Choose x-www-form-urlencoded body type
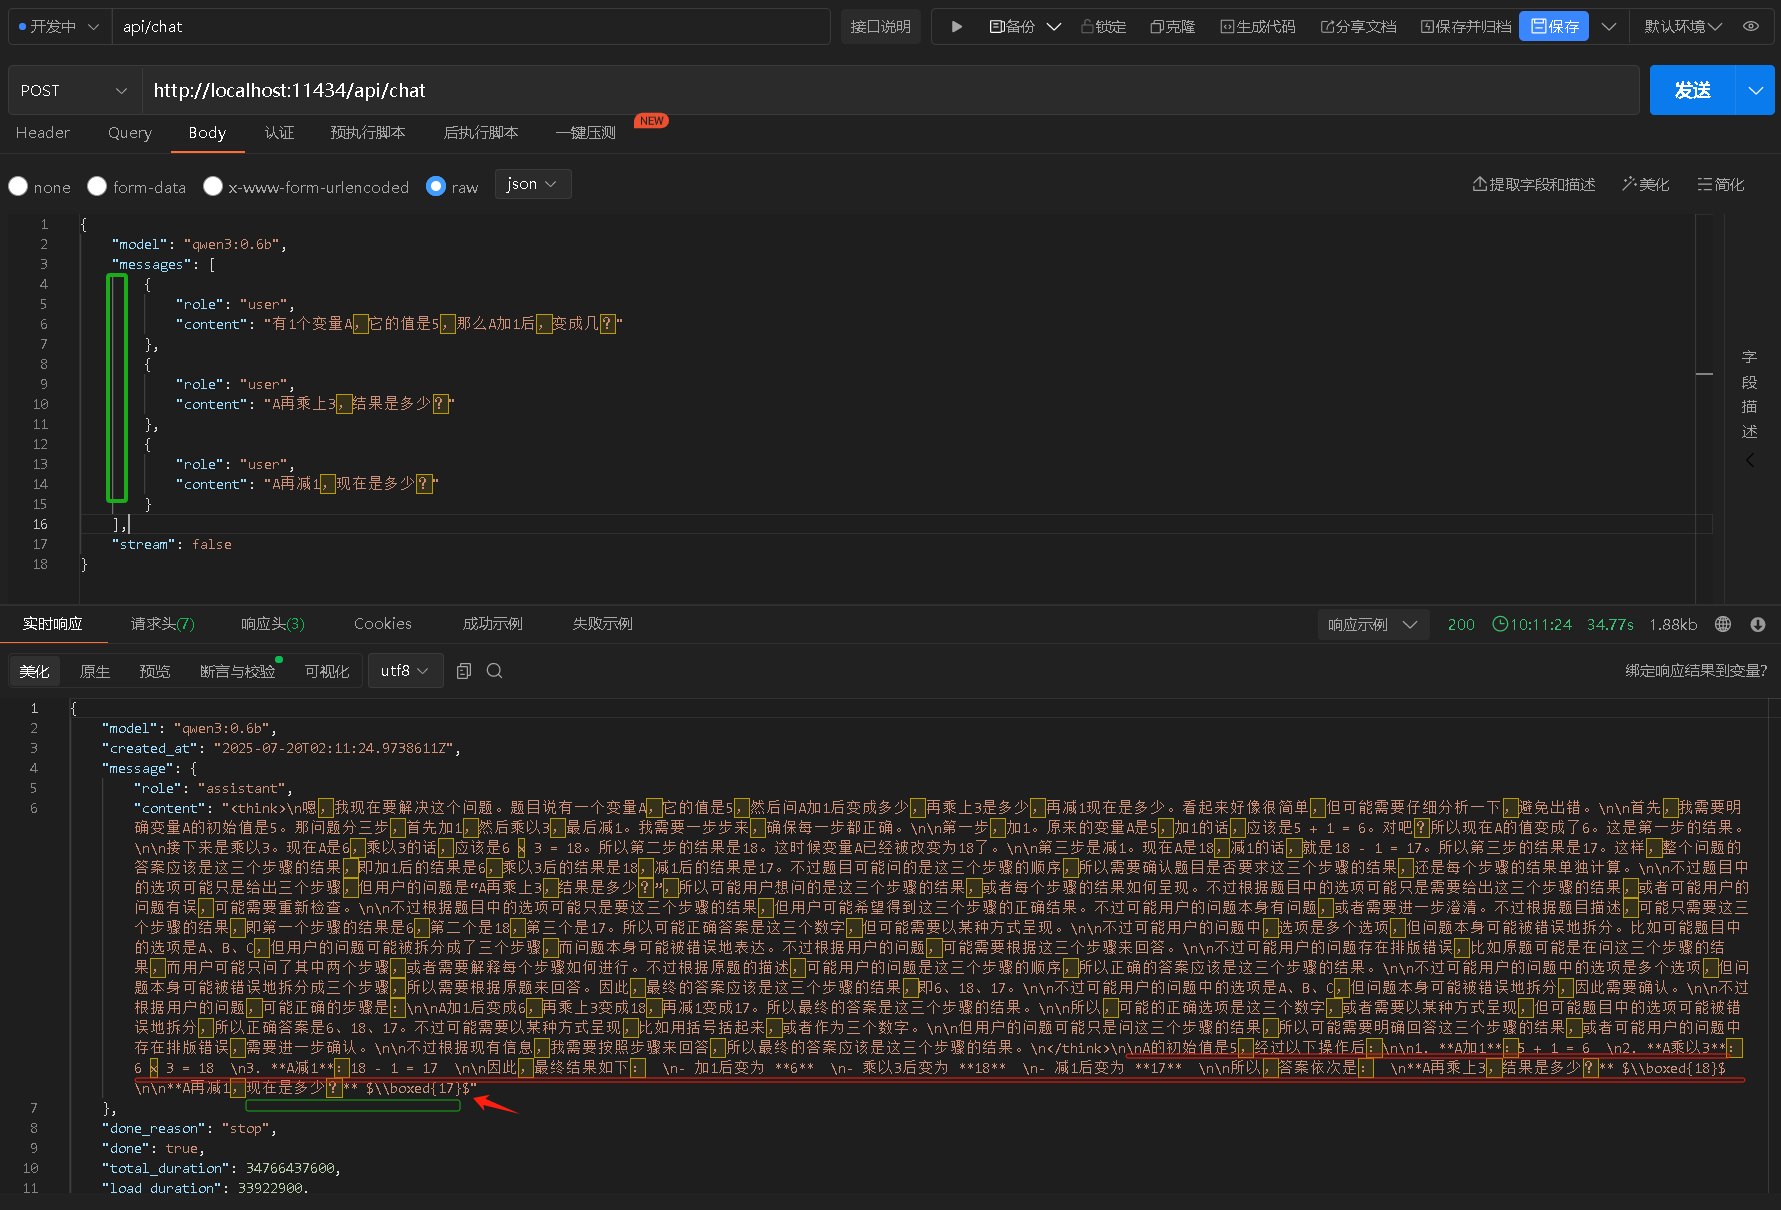1781x1210 pixels. (213, 187)
